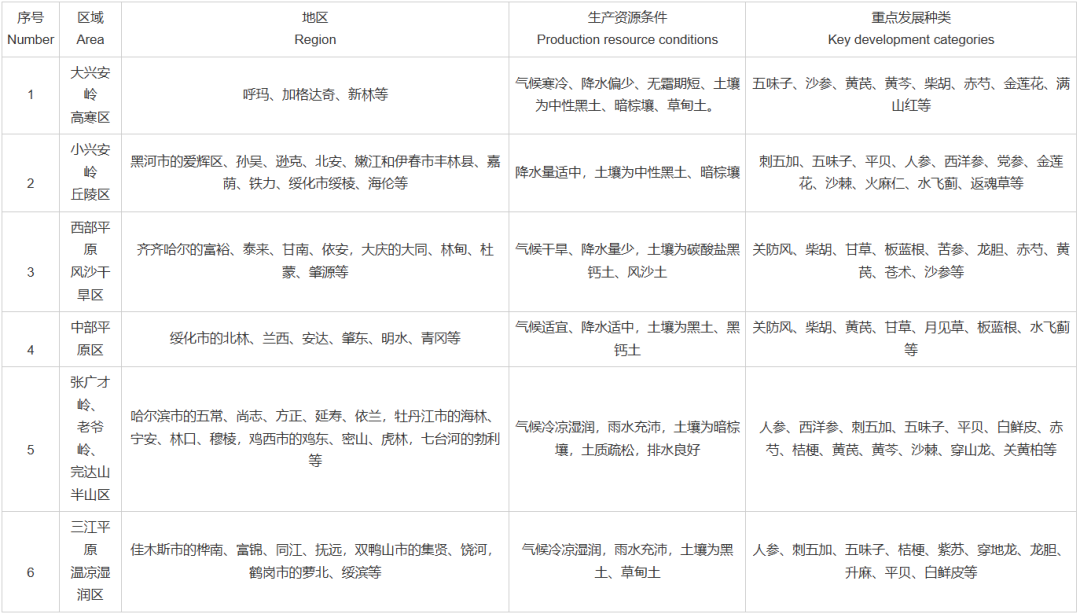
Task: Click the 气候干旱、降水量少 conditions cell
Action: [x=627, y=260]
